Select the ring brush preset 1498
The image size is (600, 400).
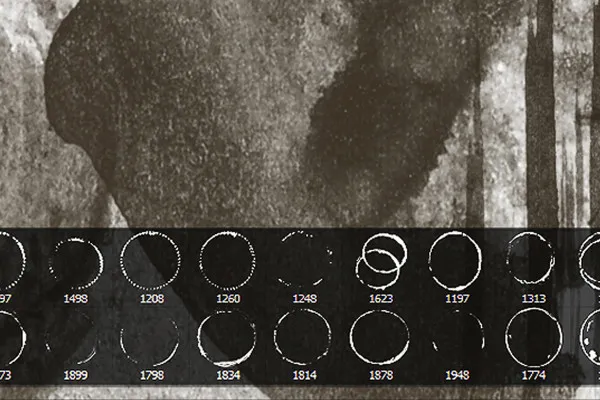(x=76, y=264)
